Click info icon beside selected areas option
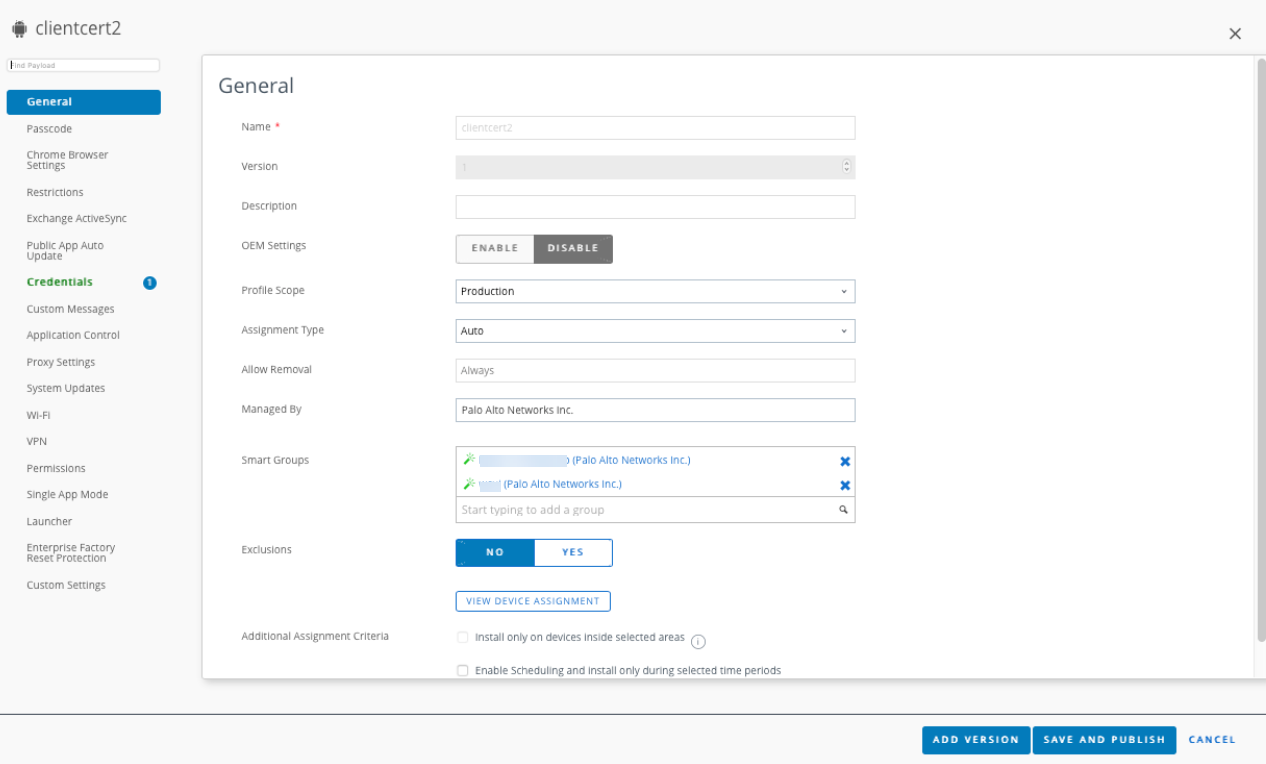This screenshot has height=764, width=1266. tap(699, 642)
